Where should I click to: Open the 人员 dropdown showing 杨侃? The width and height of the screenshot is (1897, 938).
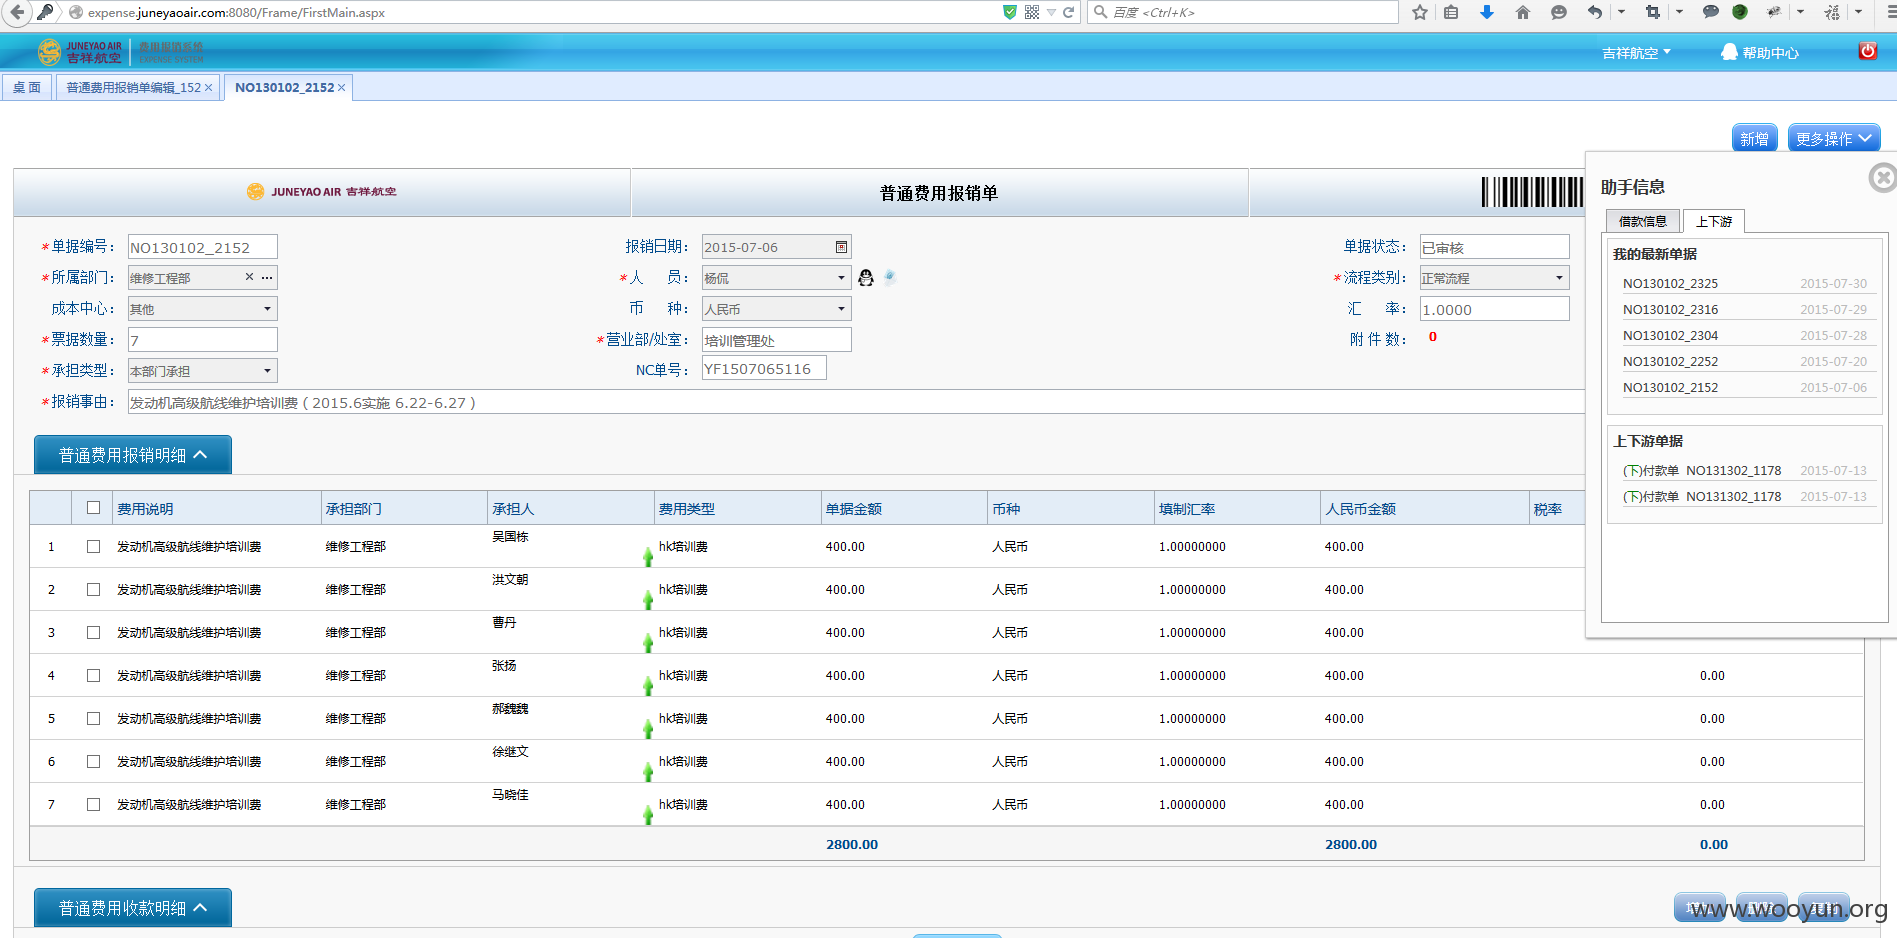point(777,278)
